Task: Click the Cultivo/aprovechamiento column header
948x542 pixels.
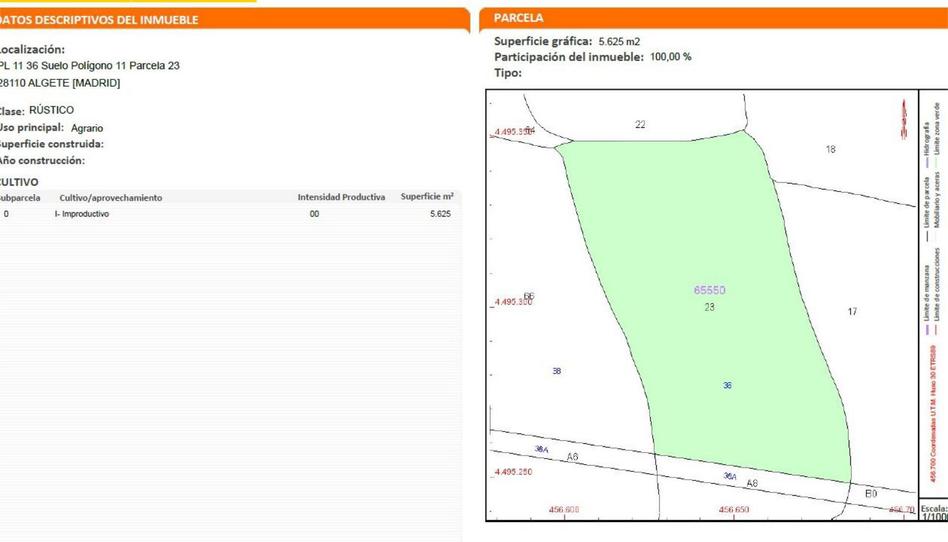Action: (x=111, y=198)
